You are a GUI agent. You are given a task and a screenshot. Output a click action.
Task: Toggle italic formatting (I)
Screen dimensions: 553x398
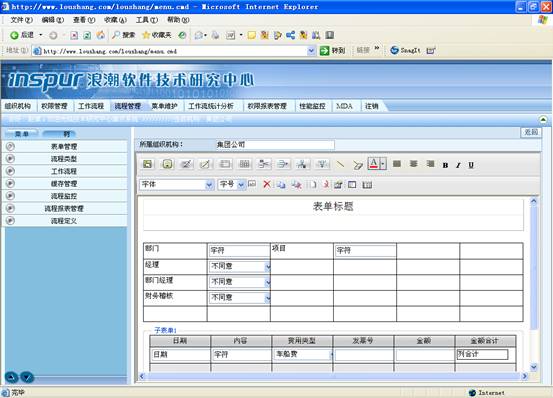(458, 165)
